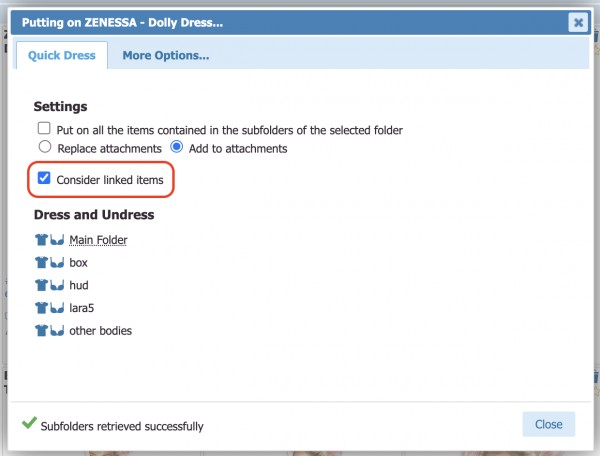Dress the box folder via shirt icon
This screenshot has height=456, width=600.
tap(42, 263)
